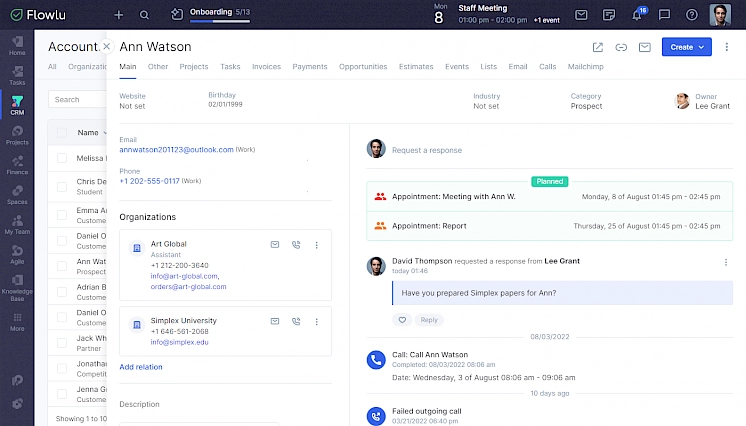Like David Thompson's comment with heart

pos(402,320)
